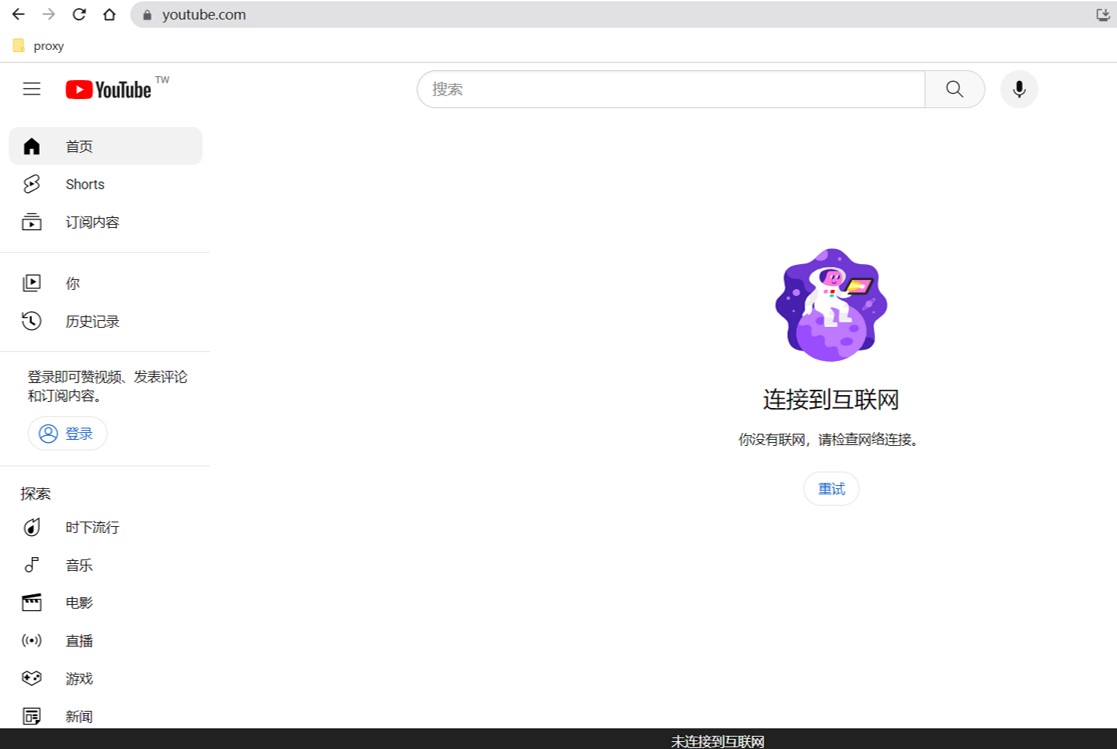Select 首页 in the sidebar
This screenshot has height=749, width=1117.
click(x=105, y=146)
